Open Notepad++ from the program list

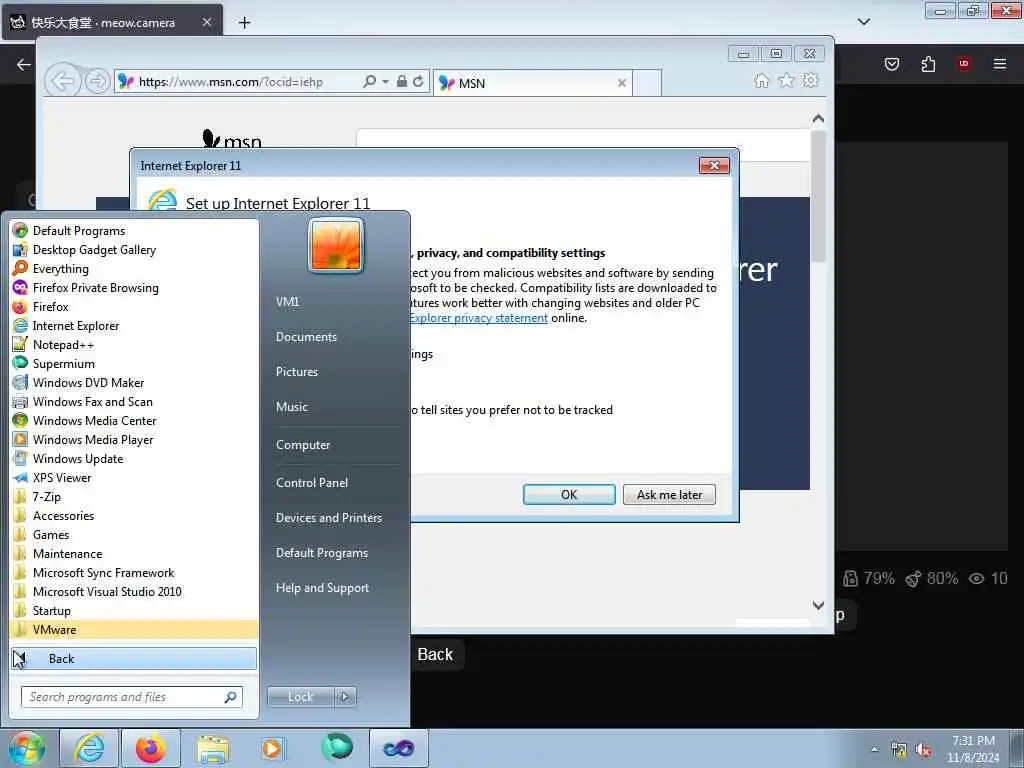[x=63, y=344]
